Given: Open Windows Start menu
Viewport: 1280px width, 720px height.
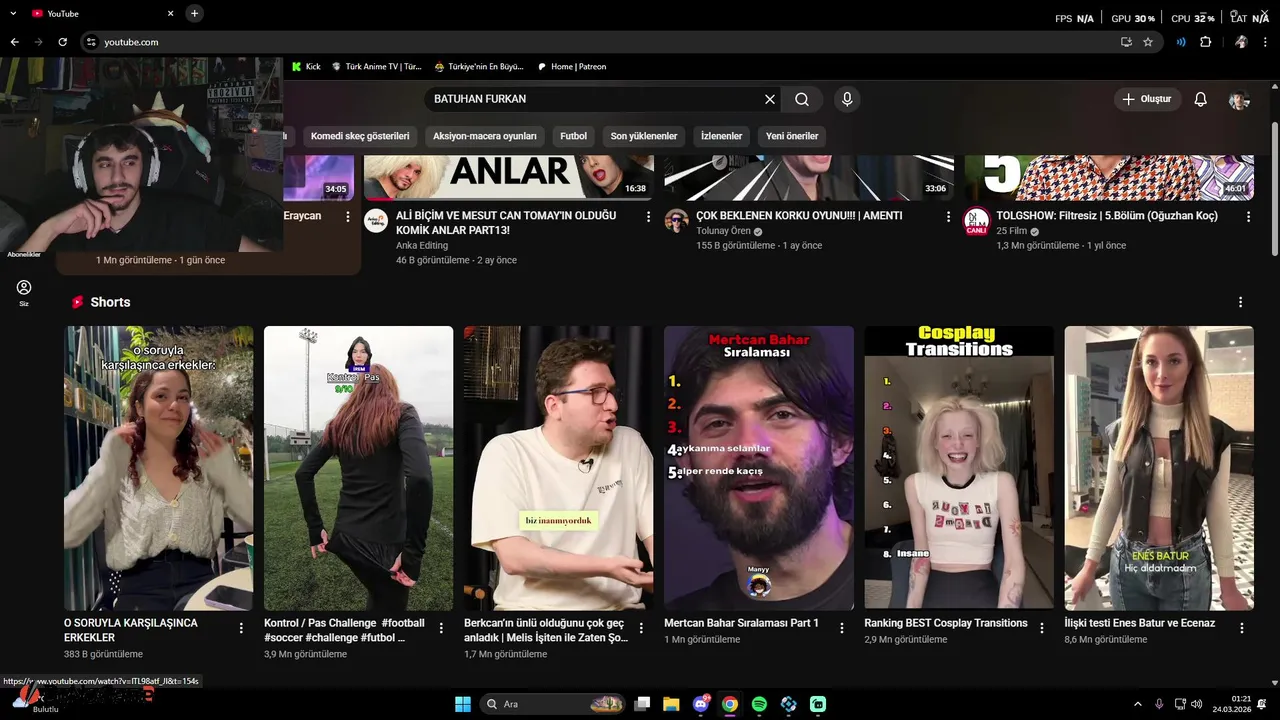Looking at the screenshot, I should point(463,704).
